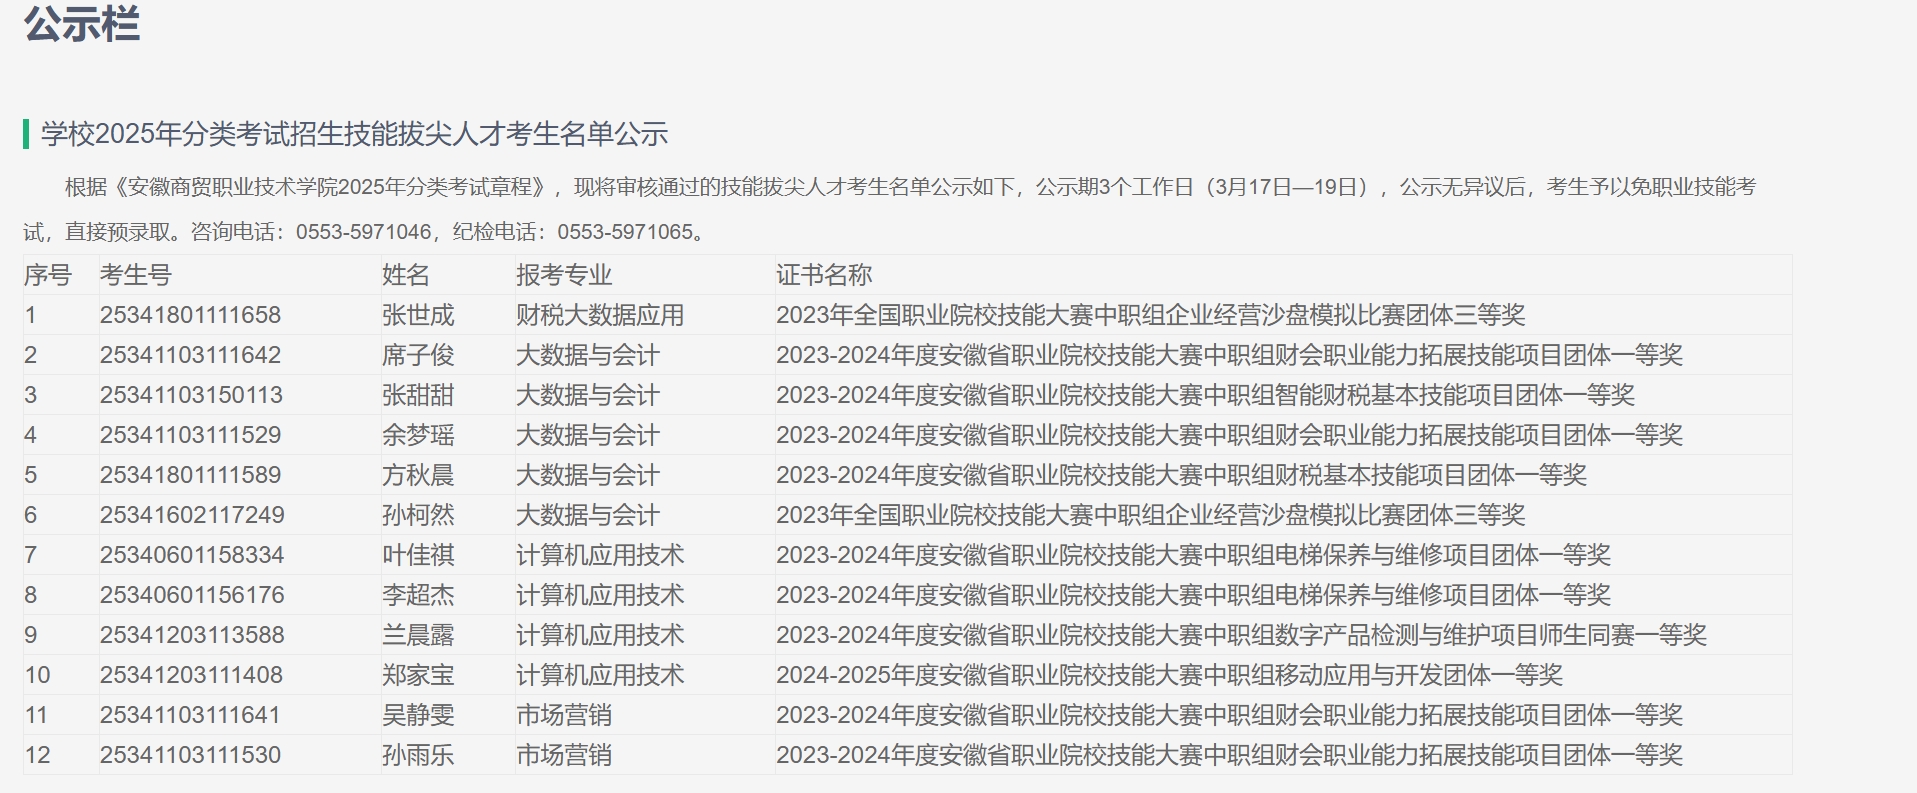Click the 智能财税基本技能项目 certificate of 张甜甜
This screenshot has width=1917, height=793.
pyautogui.click(x=1205, y=395)
